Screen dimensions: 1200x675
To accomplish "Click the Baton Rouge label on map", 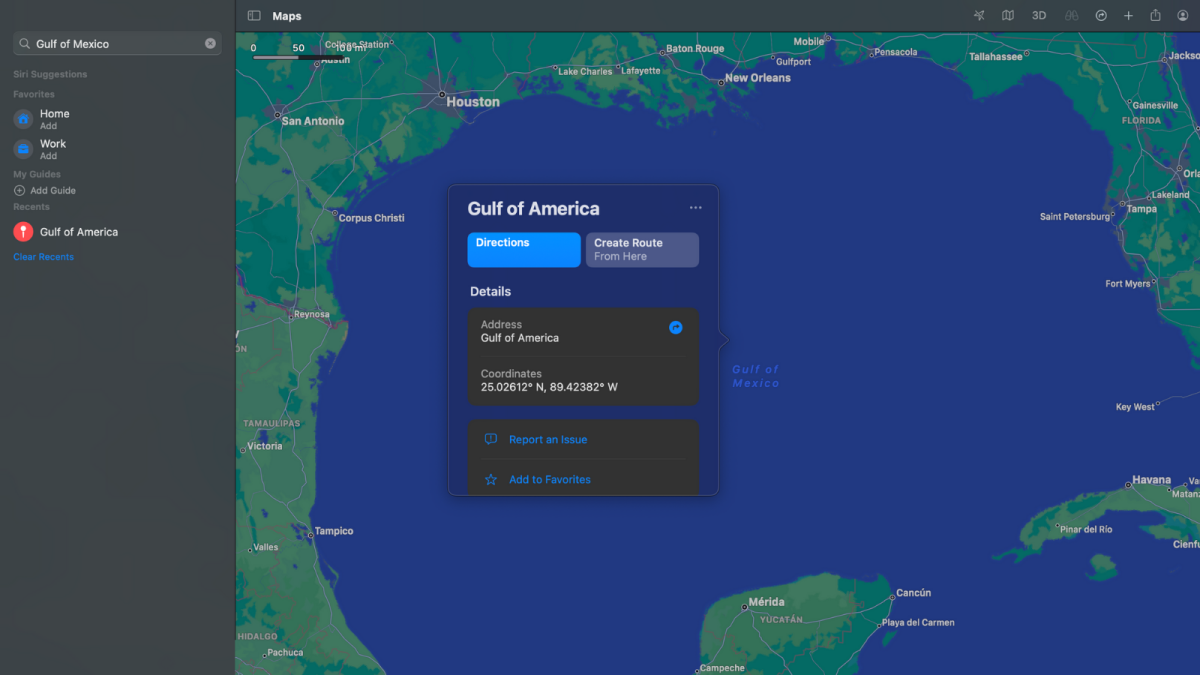I will [x=695, y=48].
